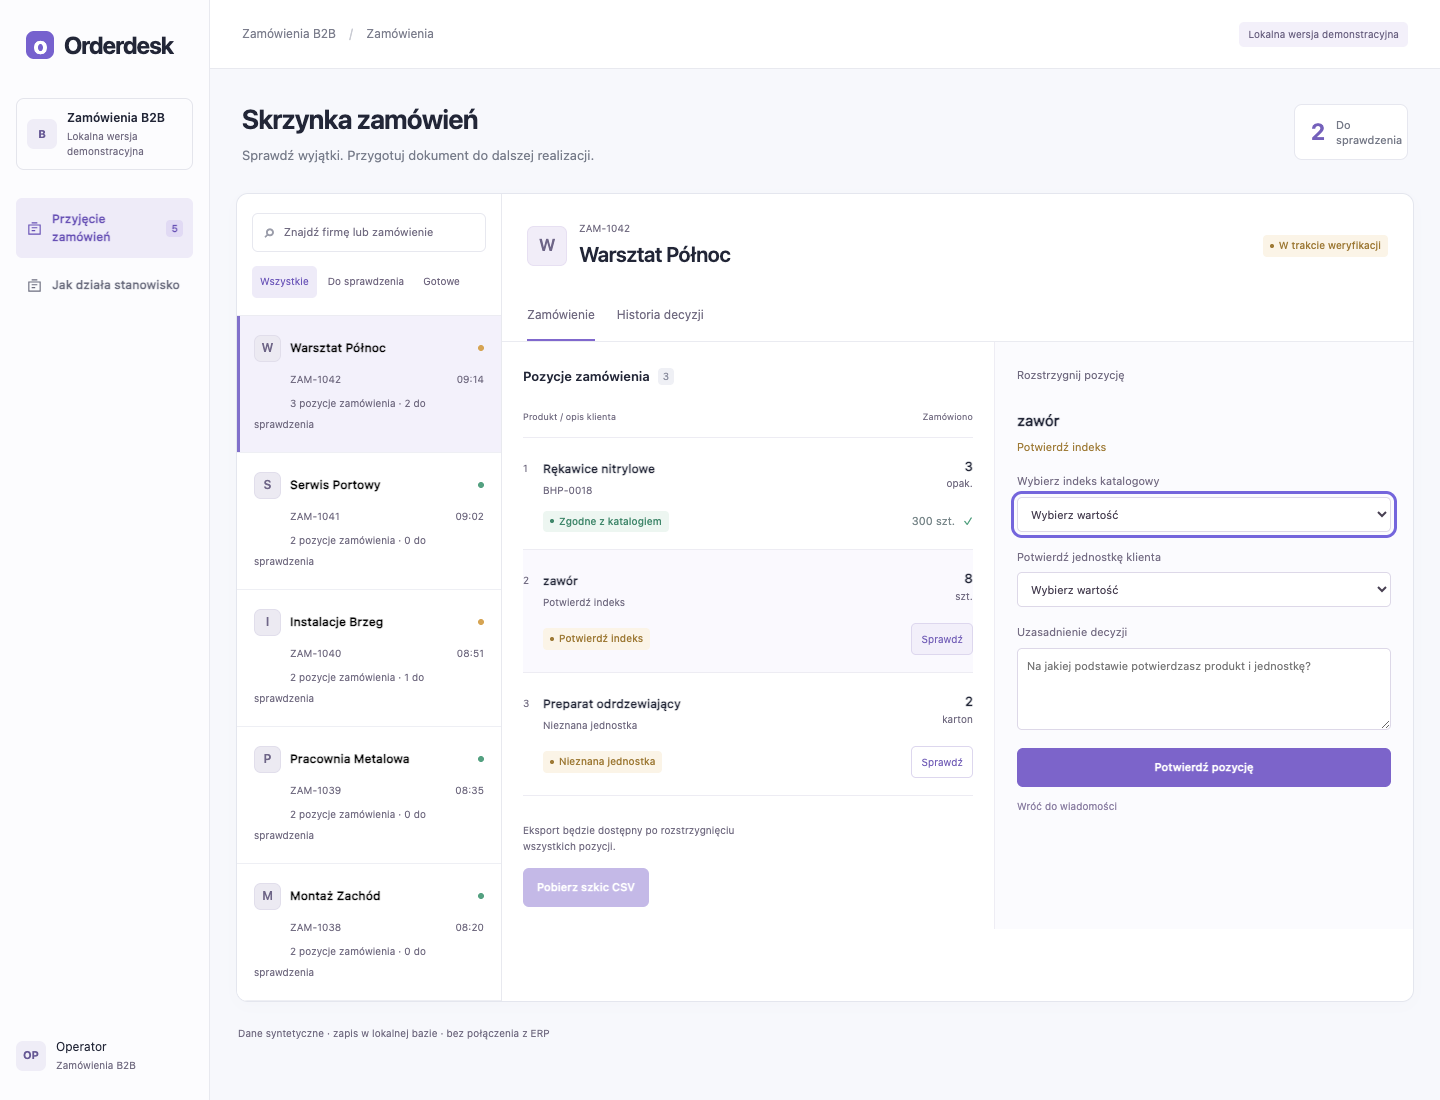Click the Serwis Portowy S avatar
This screenshot has width=1440, height=1100.
[x=267, y=485]
